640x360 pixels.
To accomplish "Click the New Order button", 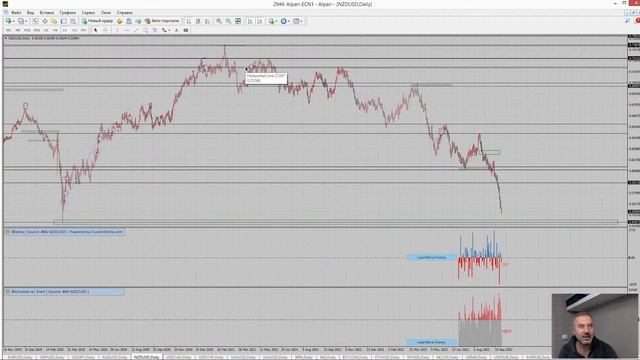I will pos(97,21).
